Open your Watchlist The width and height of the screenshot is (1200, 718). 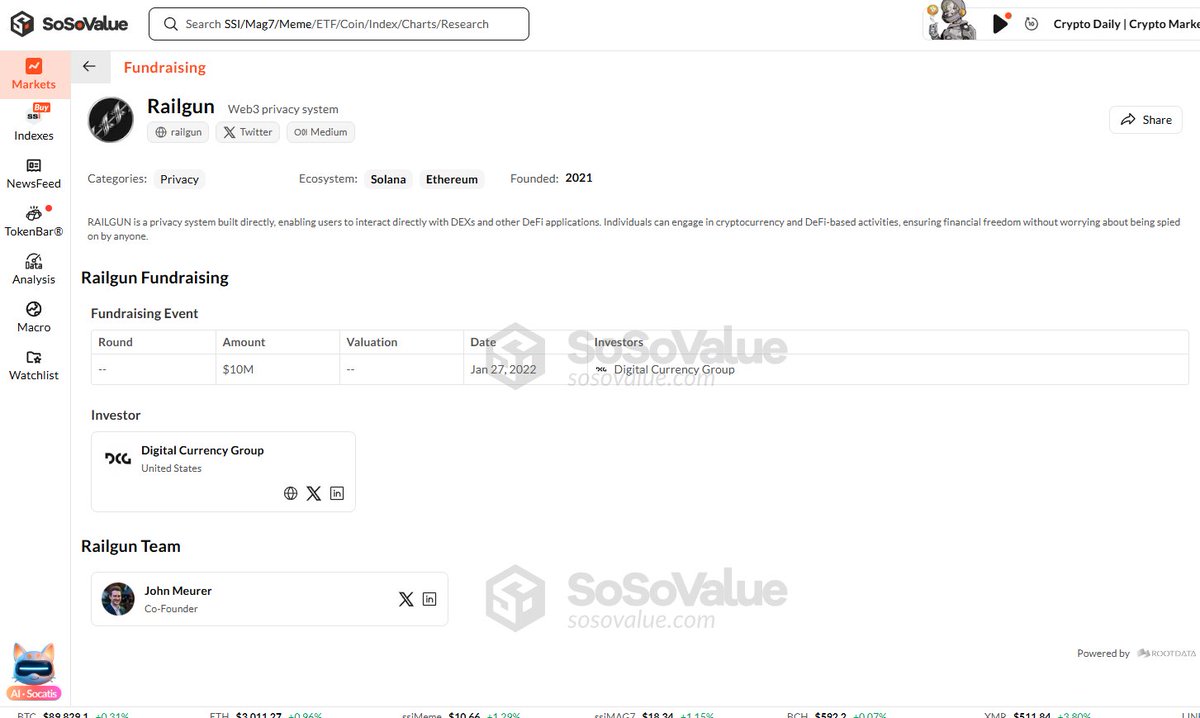(33, 365)
